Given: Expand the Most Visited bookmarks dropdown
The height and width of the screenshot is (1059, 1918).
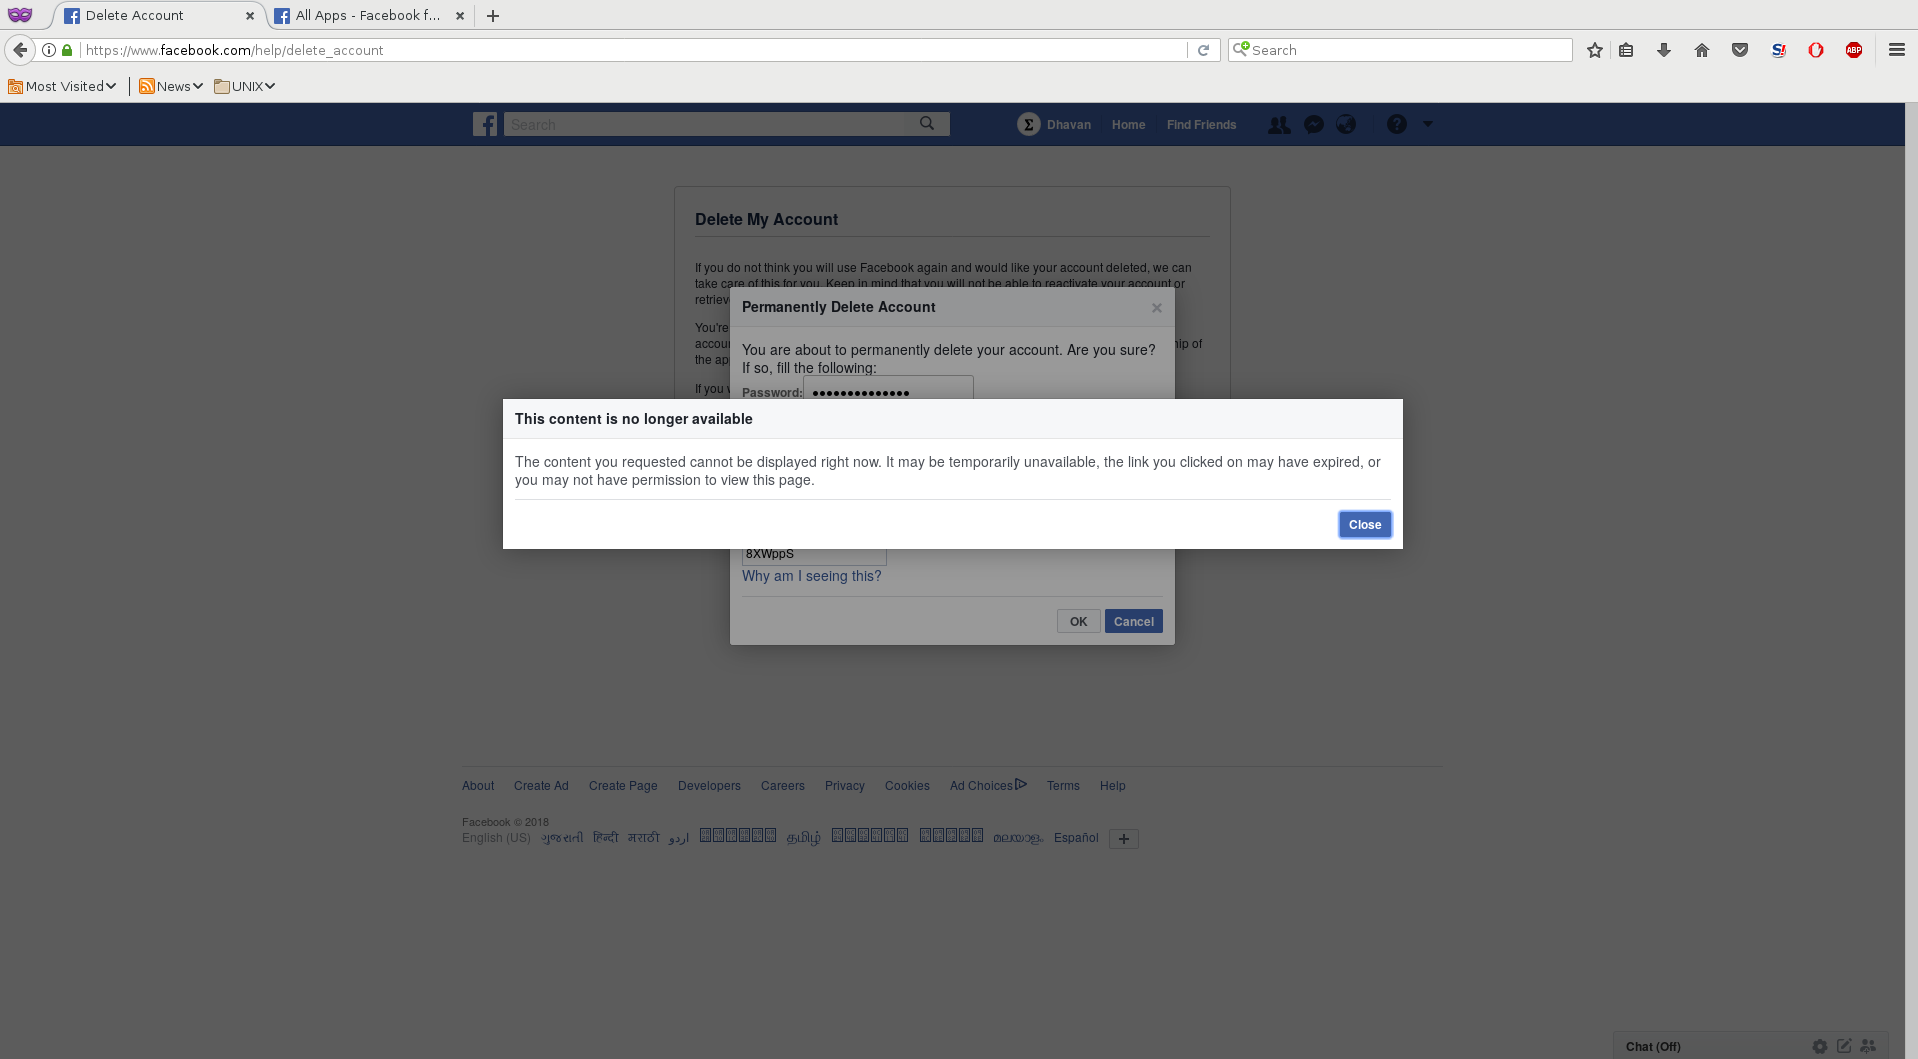Looking at the screenshot, I should [62, 86].
